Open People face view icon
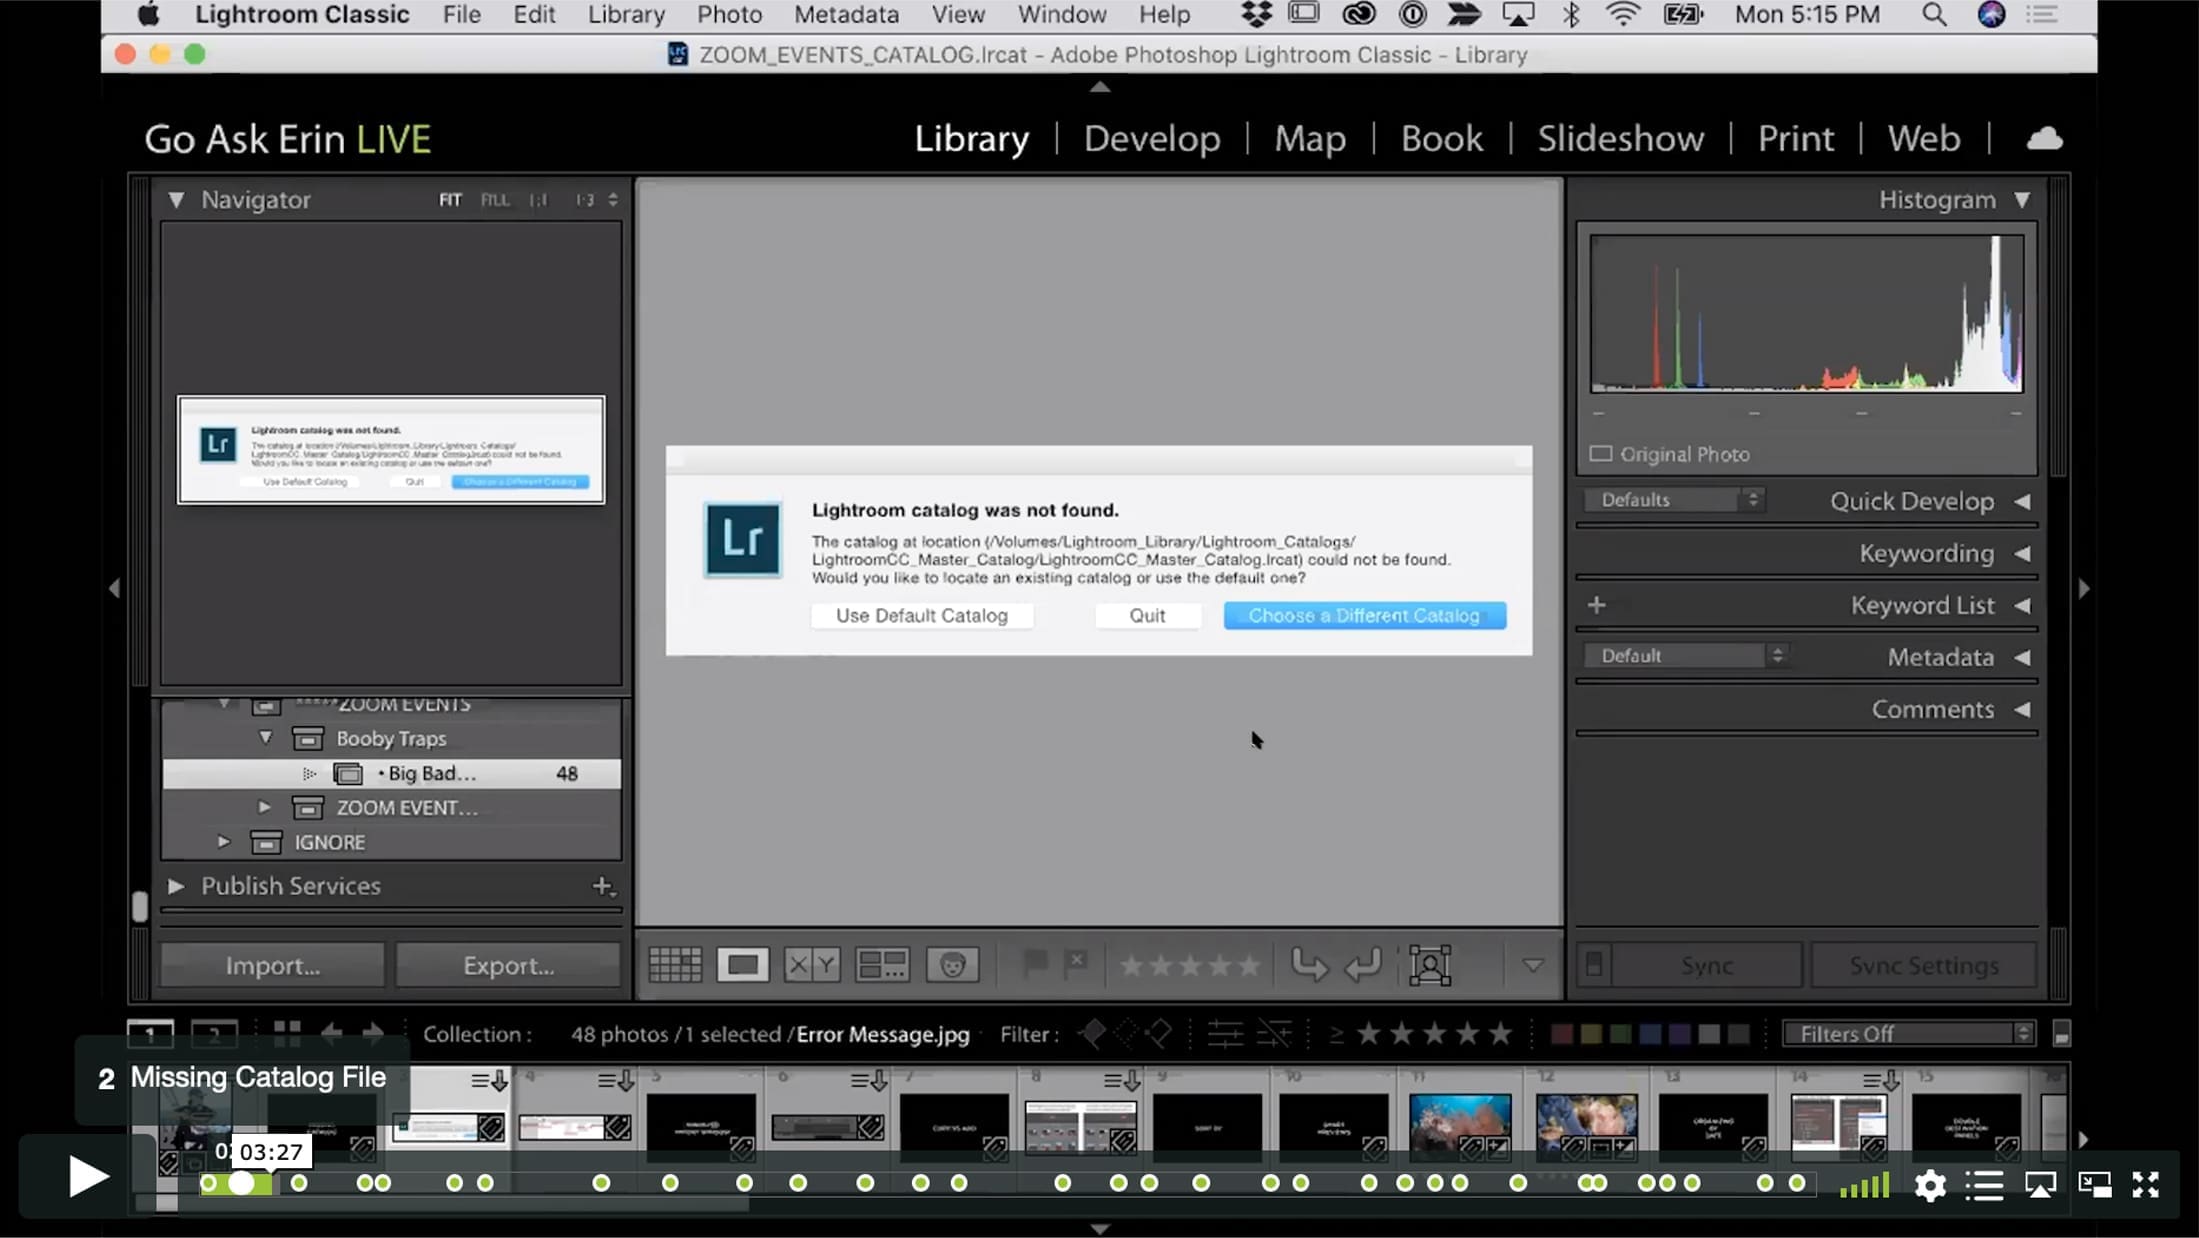2199x1238 pixels. [952, 965]
